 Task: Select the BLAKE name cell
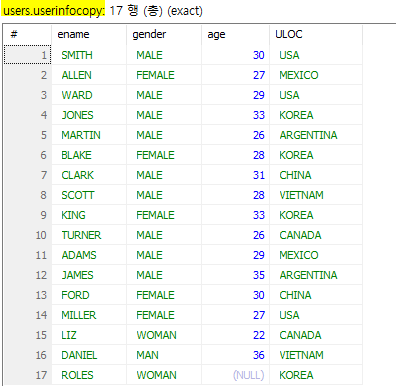pyautogui.click(x=89, y=155)
